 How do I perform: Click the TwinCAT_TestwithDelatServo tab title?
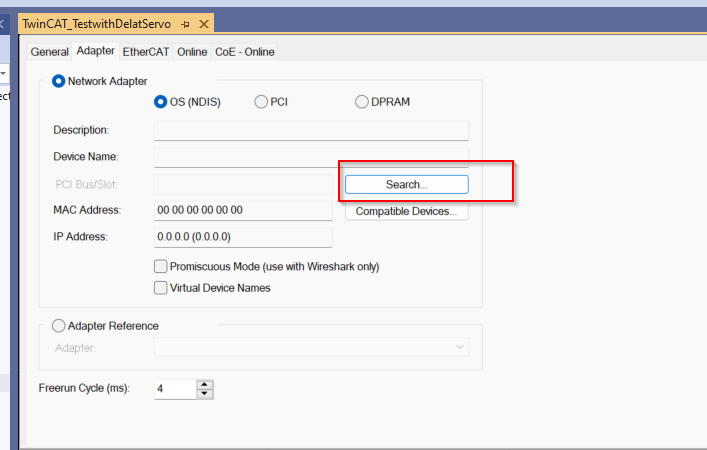point(96,24)
